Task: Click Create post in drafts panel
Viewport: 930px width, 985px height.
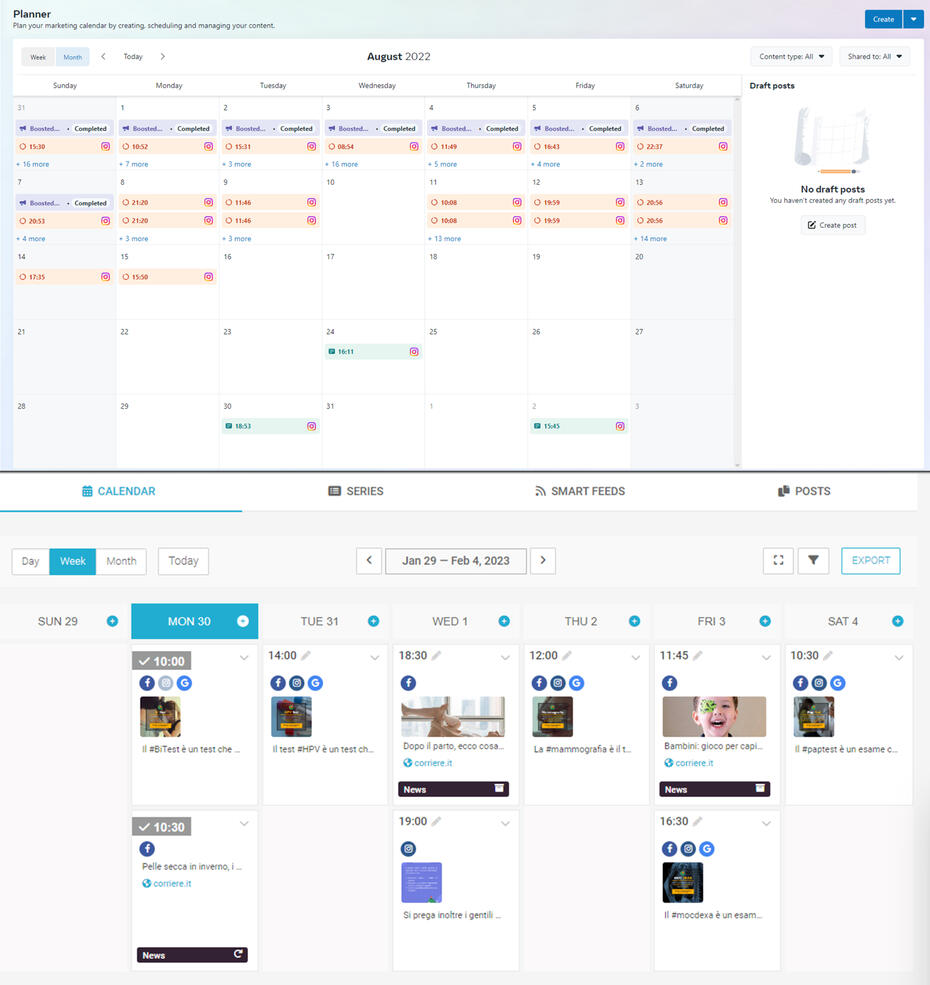Action: coord(832,225)
